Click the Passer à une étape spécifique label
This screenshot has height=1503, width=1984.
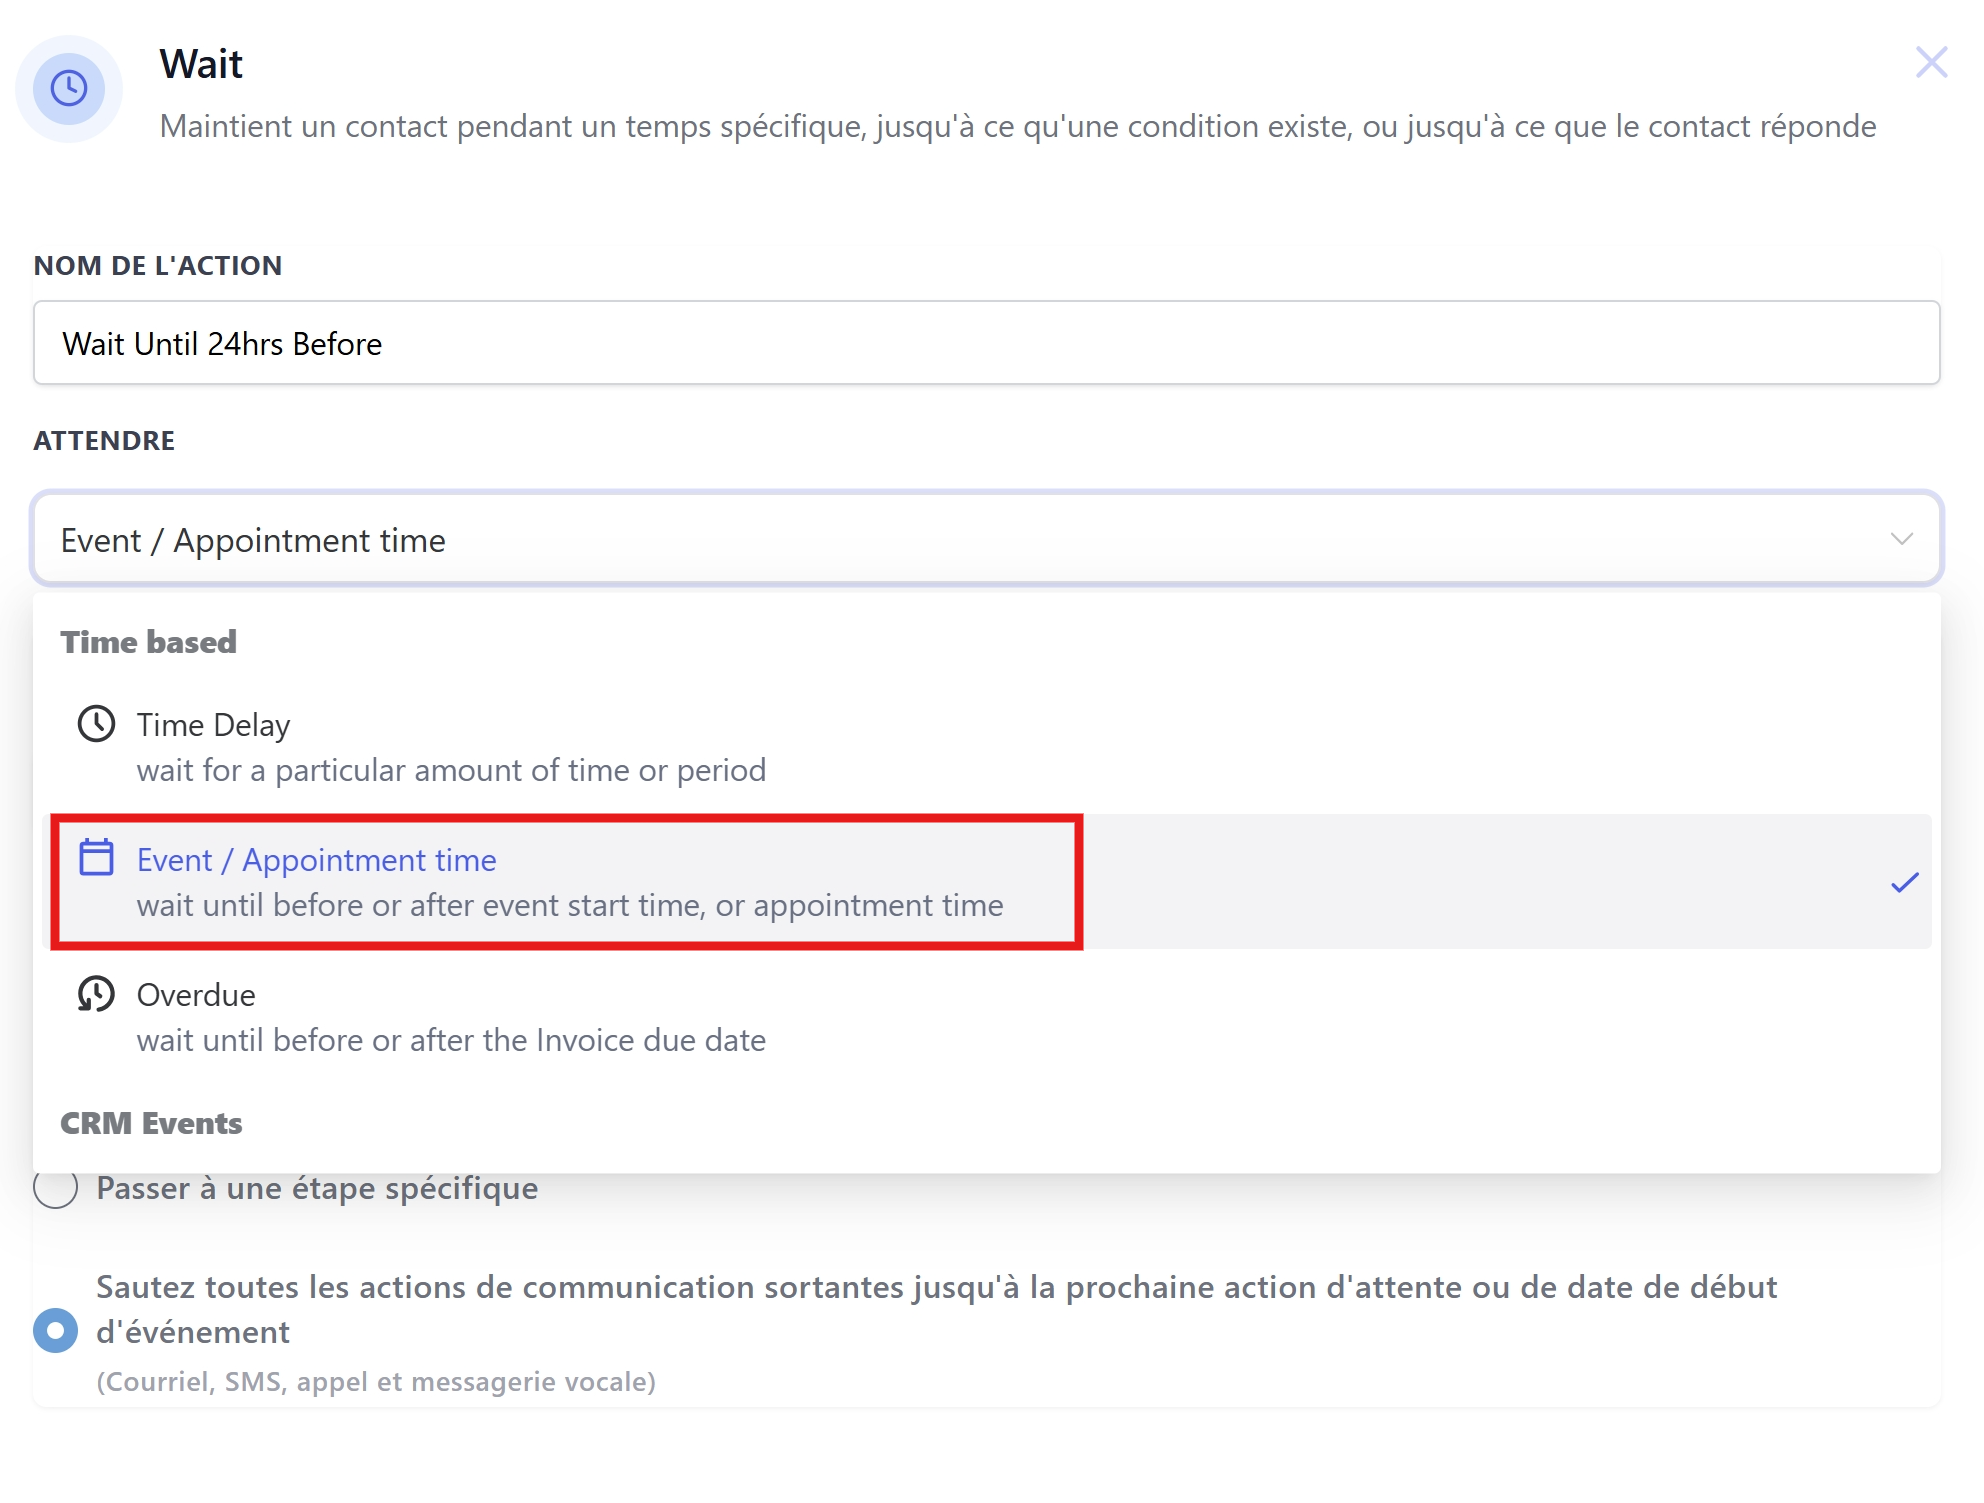pyautogui.click(x=317, y=1188)
